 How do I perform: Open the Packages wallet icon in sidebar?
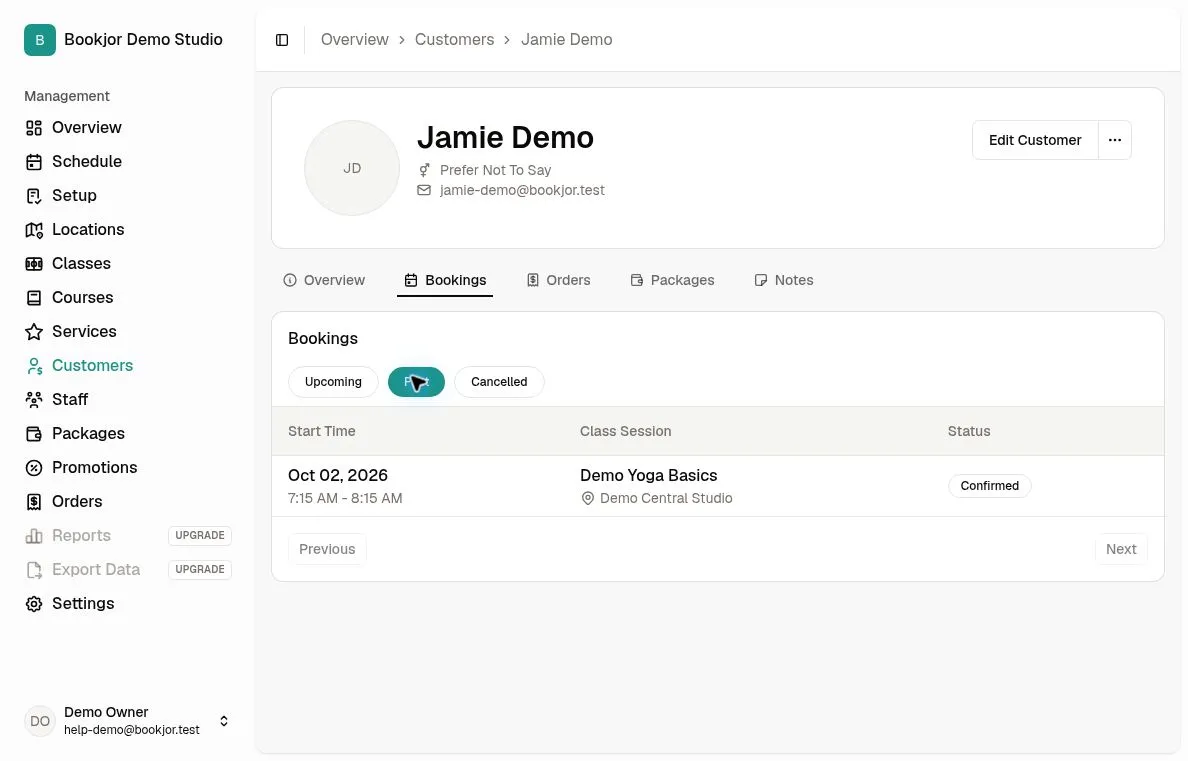[34, 434]
